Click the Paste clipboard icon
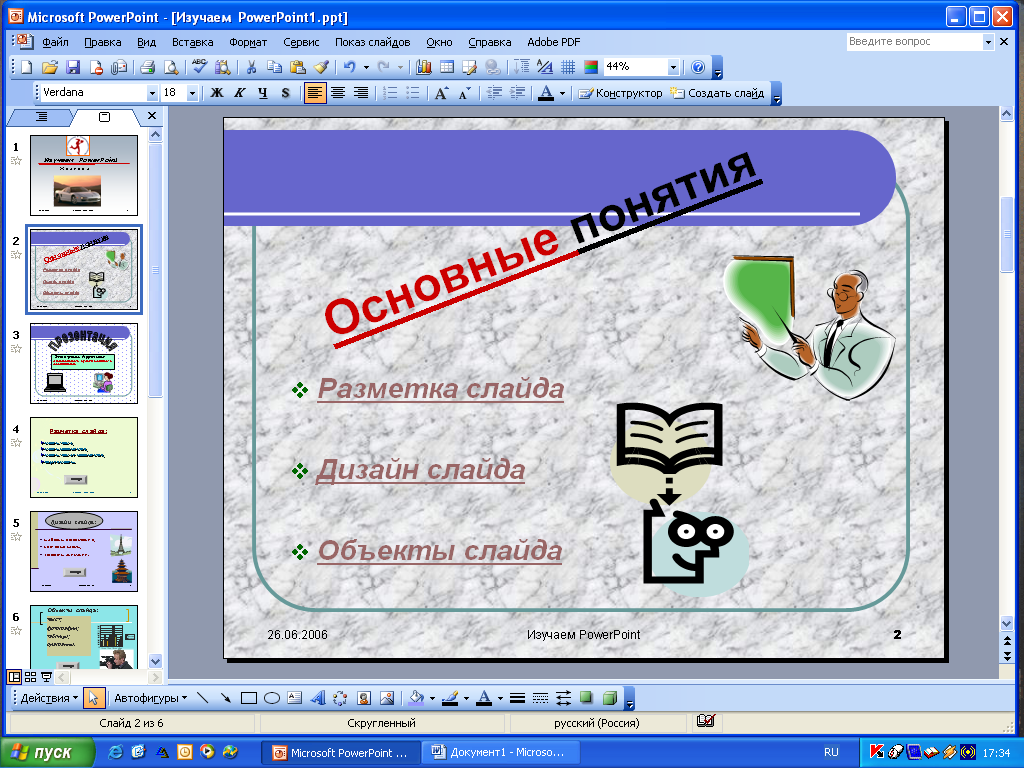1024x768 pixels. [297, 67]
